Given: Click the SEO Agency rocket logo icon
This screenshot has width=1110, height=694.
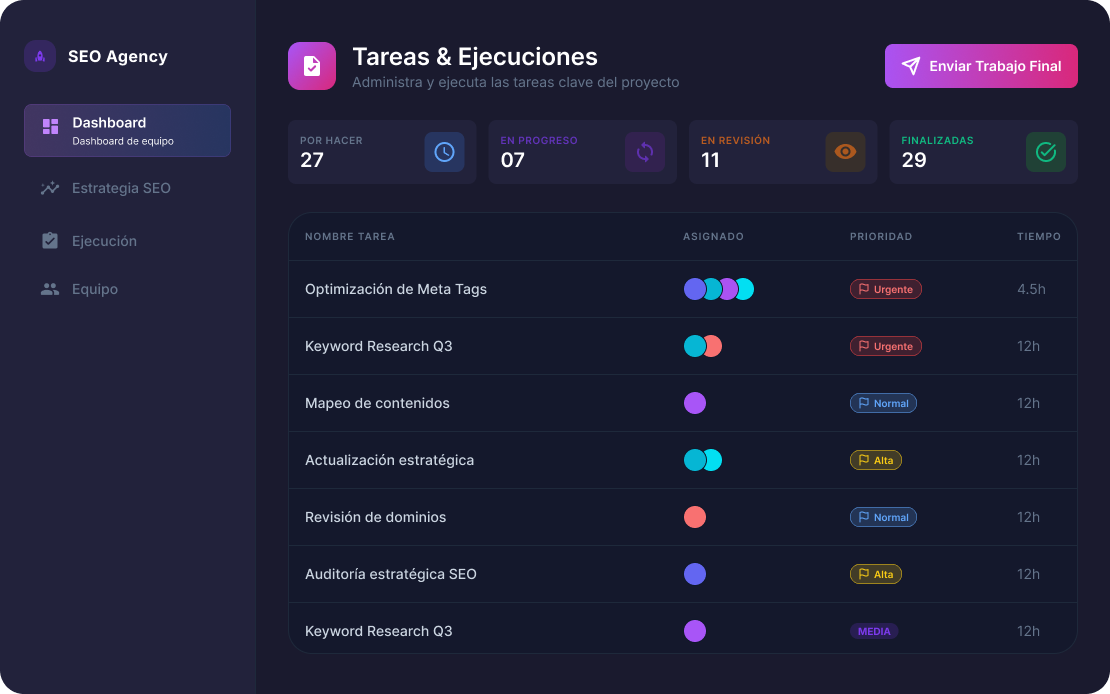Looking at the screenshot, I should pyautogui.click(x=40, y=56).
